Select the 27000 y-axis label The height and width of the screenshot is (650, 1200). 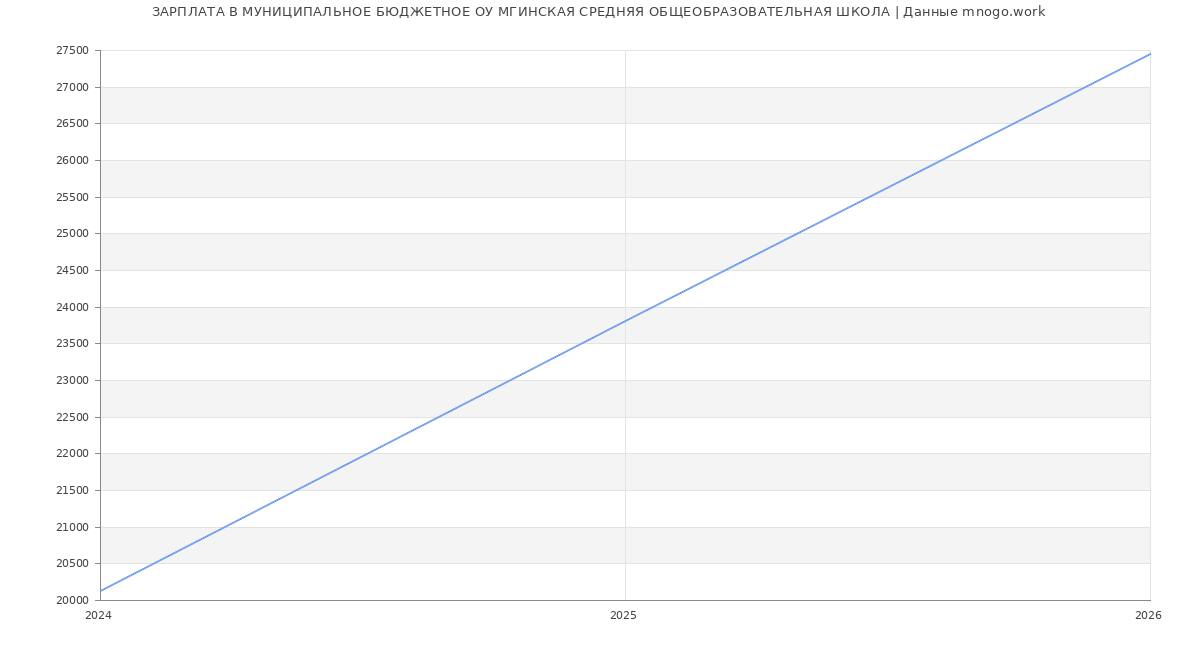click(x=72, y=87)
